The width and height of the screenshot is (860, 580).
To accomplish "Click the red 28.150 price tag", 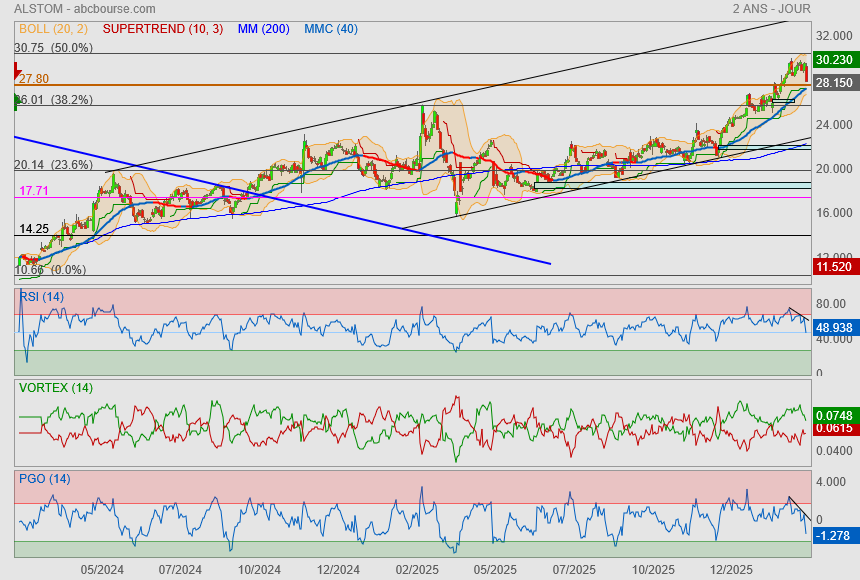I will 834,83.
